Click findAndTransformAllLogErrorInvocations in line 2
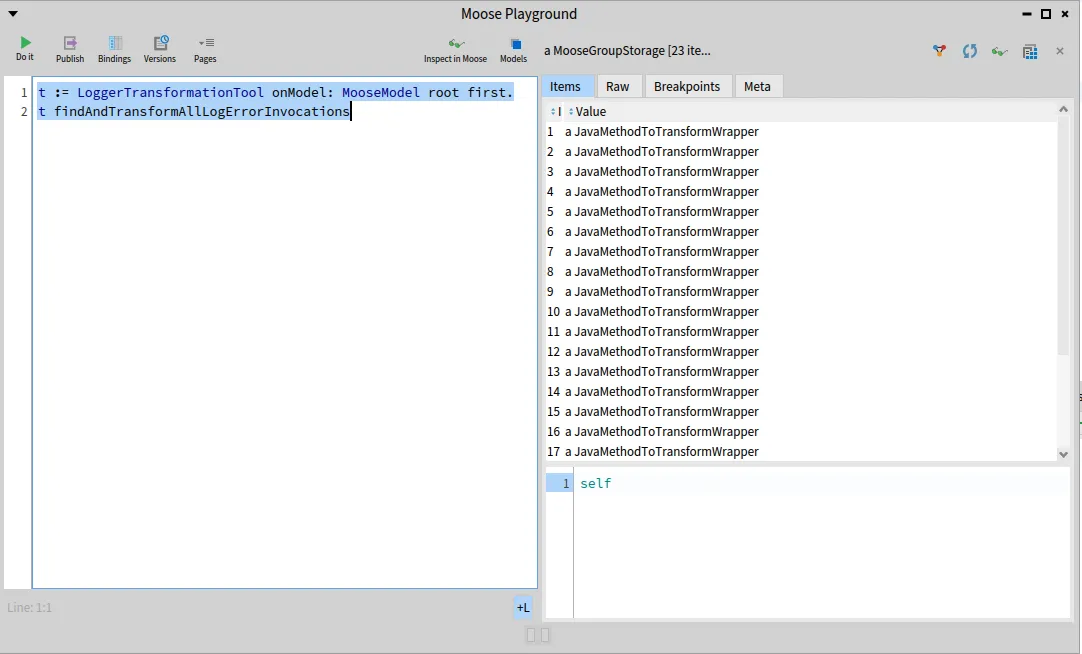This screenshot has width=1082, height=654. pyautogui.click(x=202, y=112)
